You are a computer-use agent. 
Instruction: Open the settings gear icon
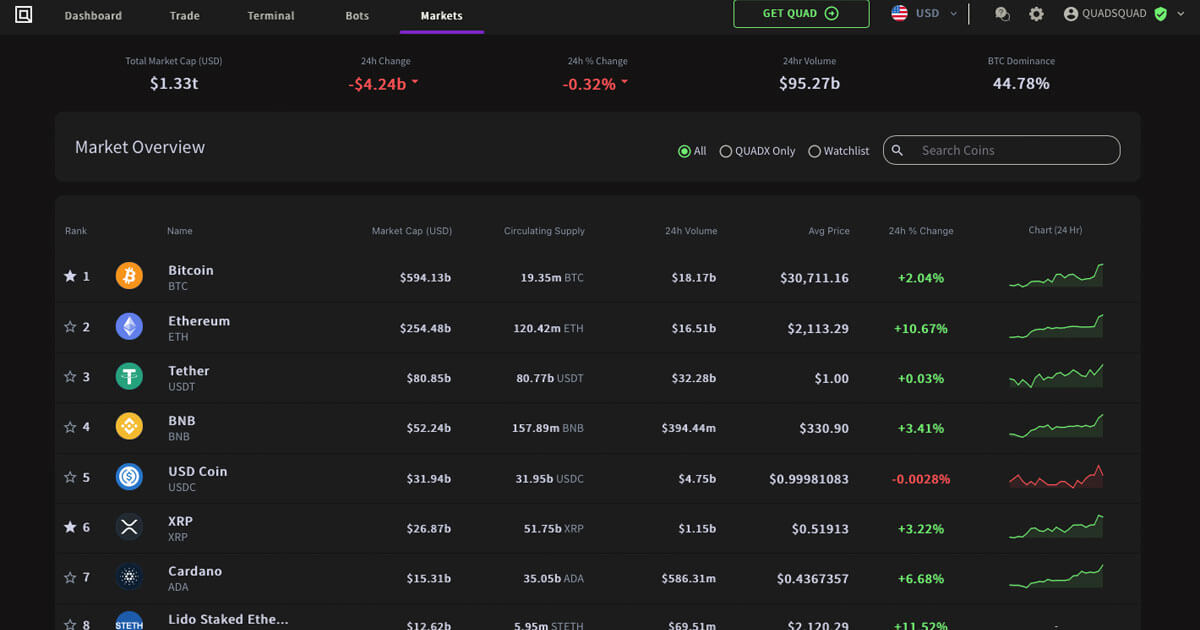click(x=1036, y=14)
